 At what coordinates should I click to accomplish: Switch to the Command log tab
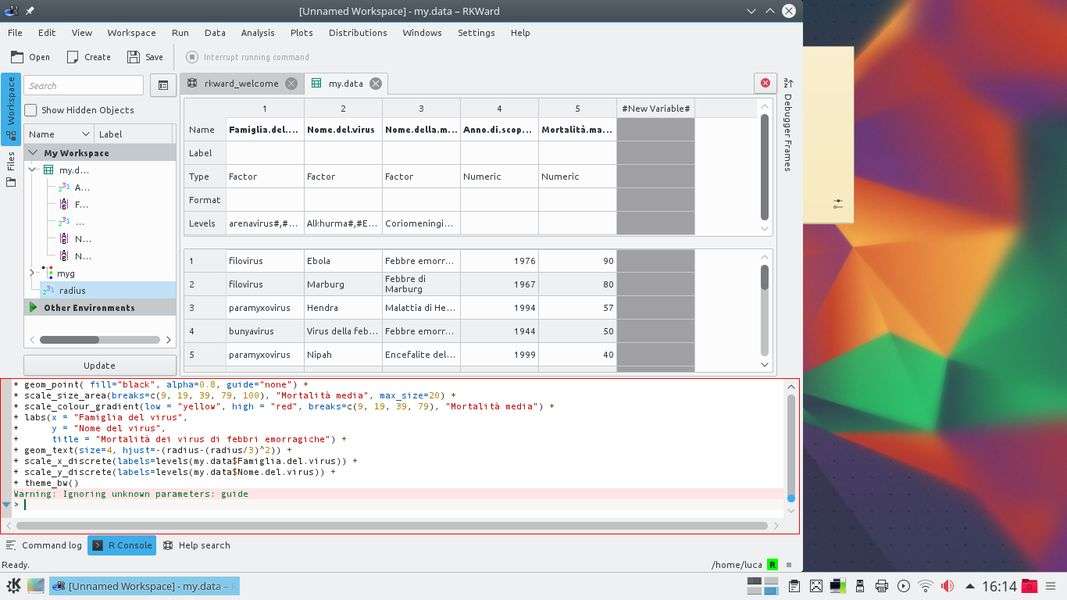(43, 545)
